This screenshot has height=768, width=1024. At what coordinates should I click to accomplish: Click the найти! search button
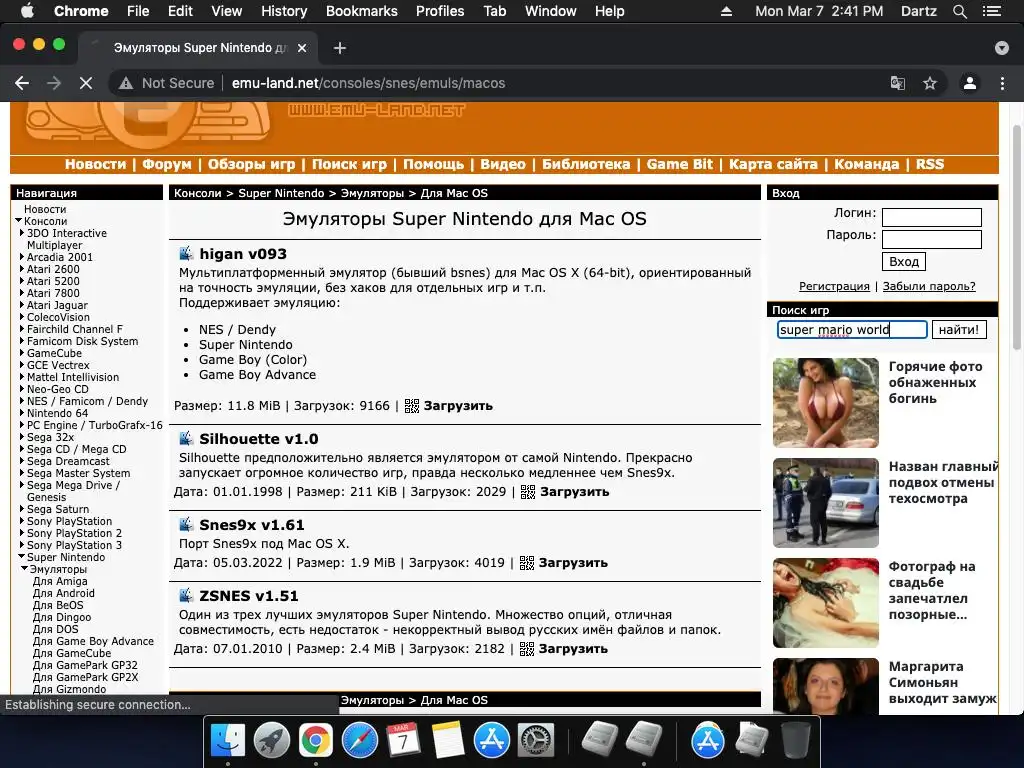point(959,330)
